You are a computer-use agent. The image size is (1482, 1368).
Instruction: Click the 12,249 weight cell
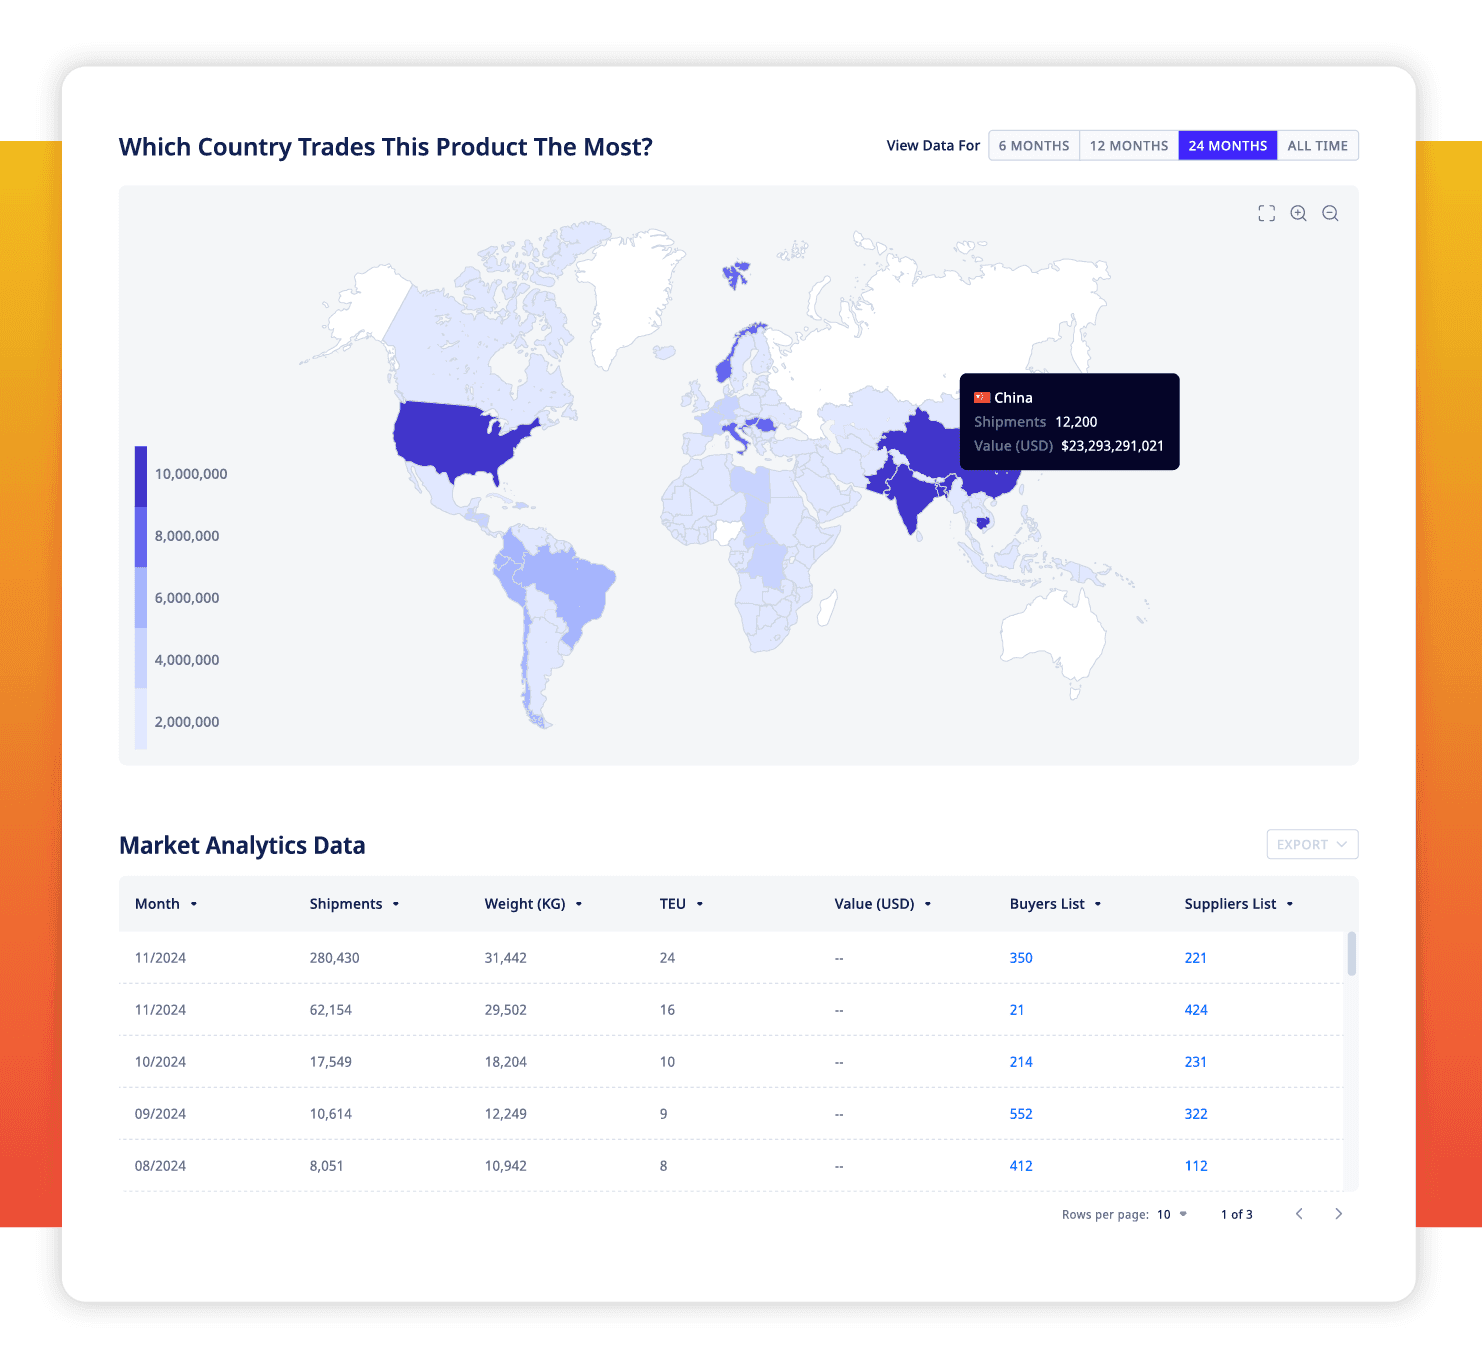[506, 1114]
